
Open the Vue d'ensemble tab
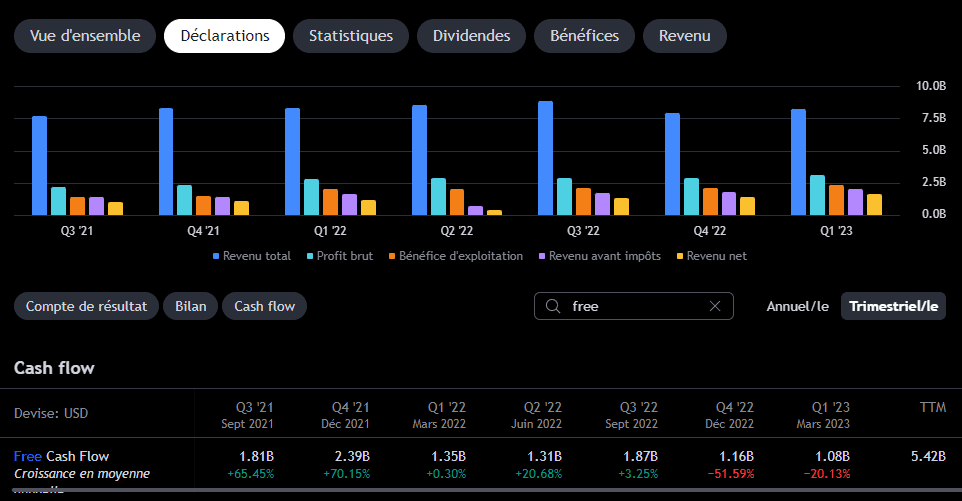85,36
